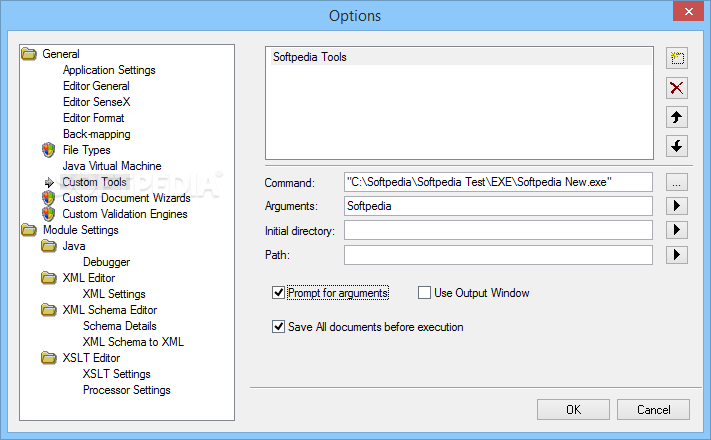Click the Module Settings folder icon

coord(29,230)
